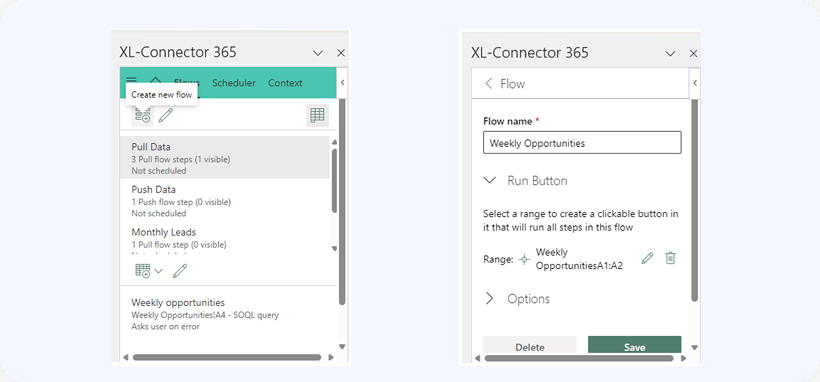
Task: Click the edit step pencil above Weekly opportunities
Action: coord(179,271)
